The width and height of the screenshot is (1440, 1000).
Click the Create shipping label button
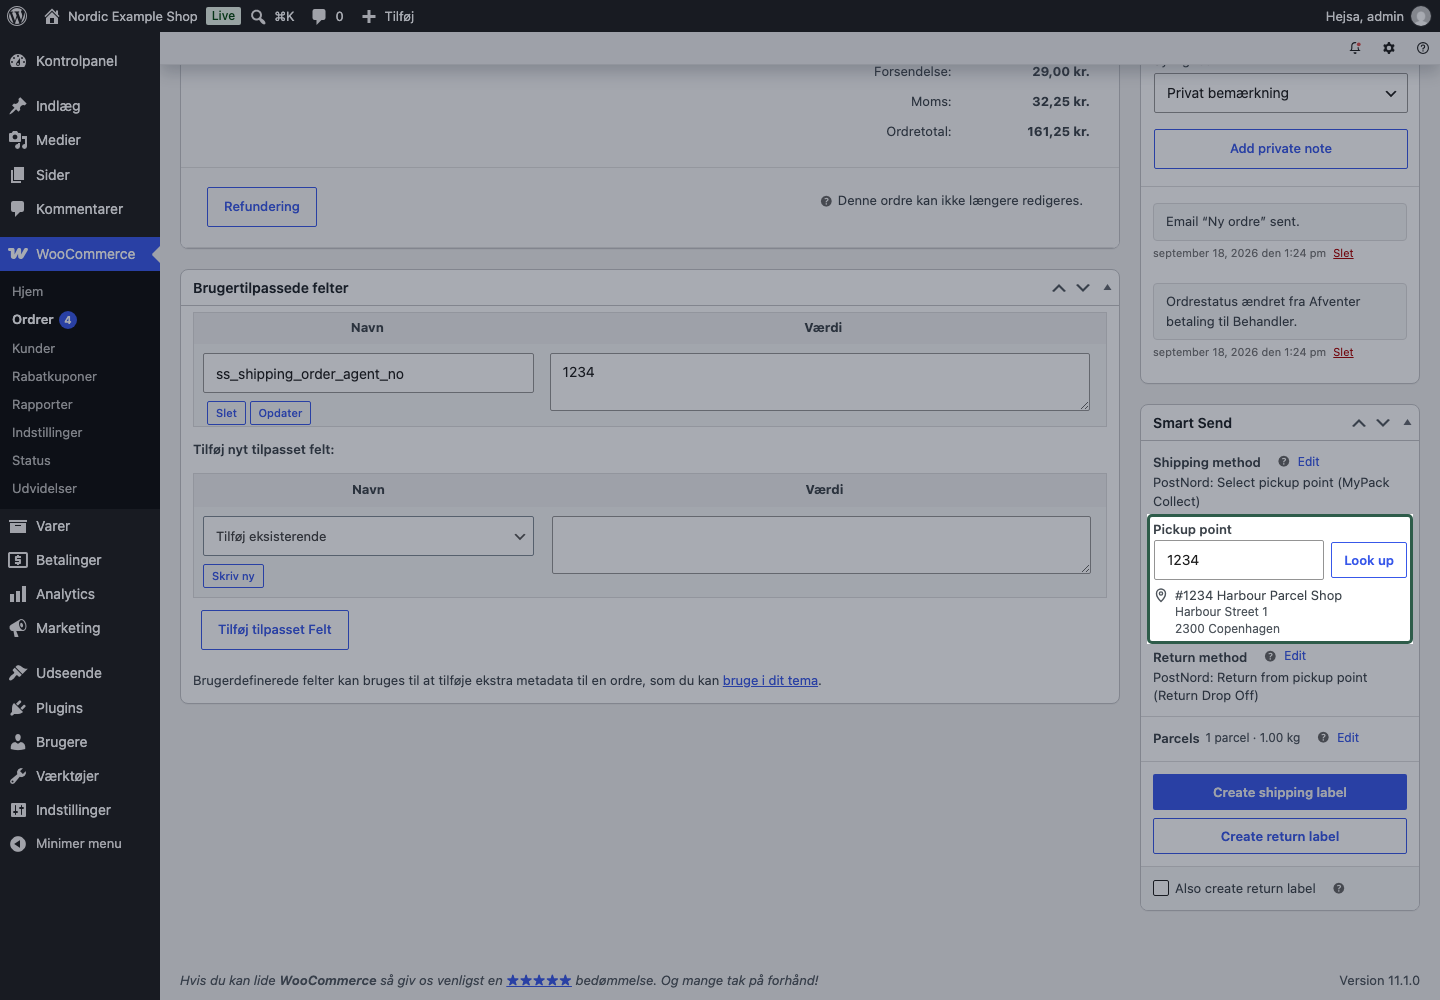pyautogui.click(x=1280, y=792)
